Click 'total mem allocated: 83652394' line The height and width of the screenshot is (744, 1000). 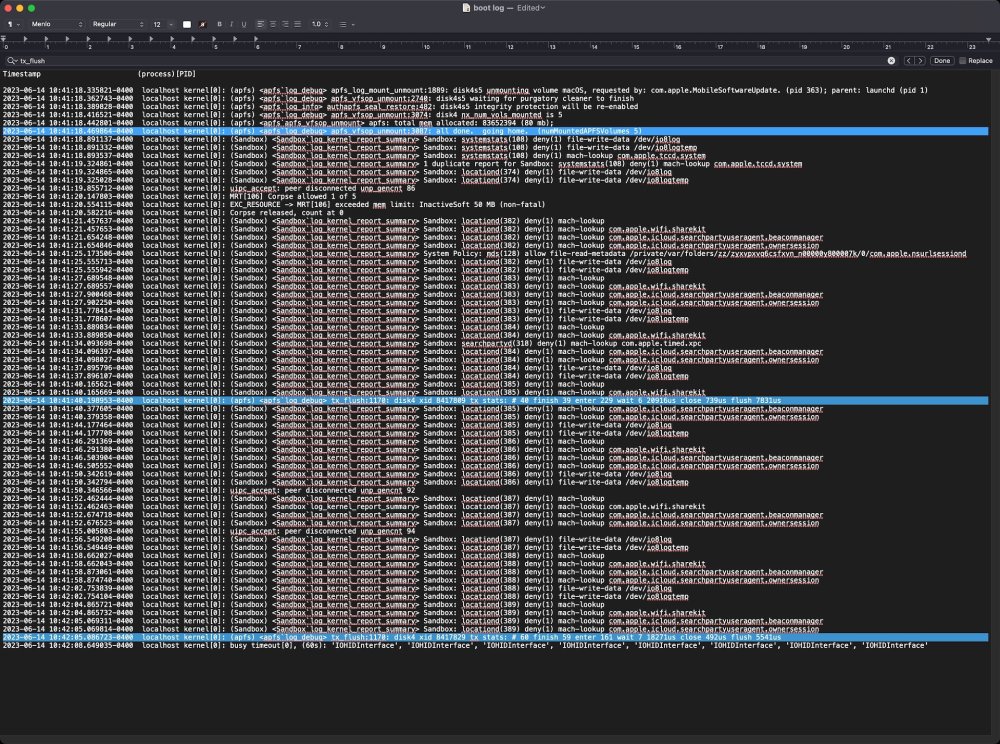tap(278, 123)
